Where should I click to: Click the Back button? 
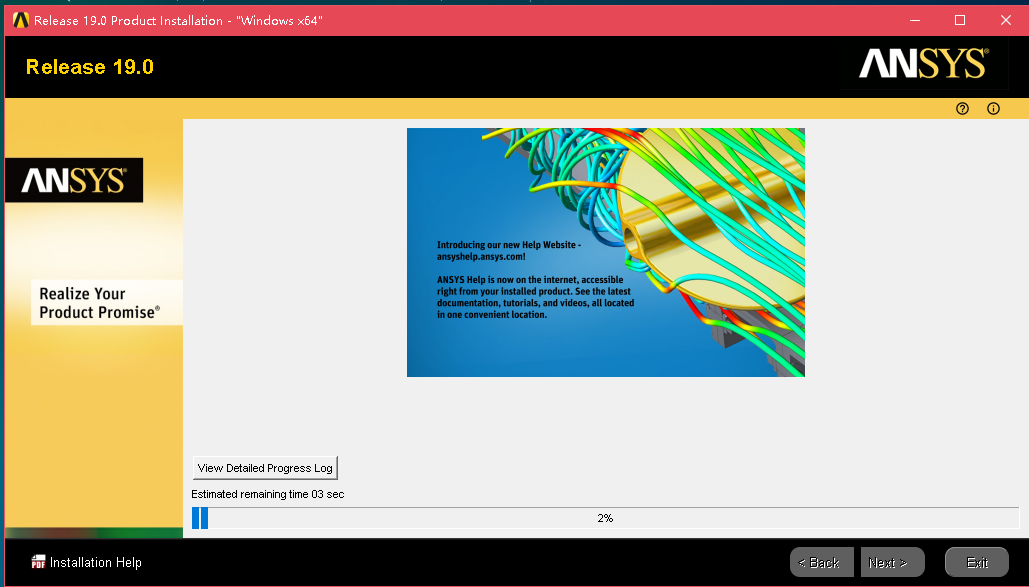point(822,563)
